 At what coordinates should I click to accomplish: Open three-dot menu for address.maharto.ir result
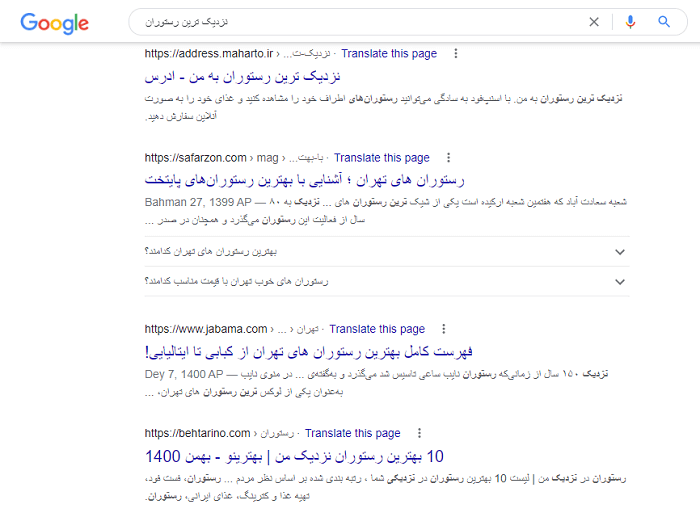(455, 54)
